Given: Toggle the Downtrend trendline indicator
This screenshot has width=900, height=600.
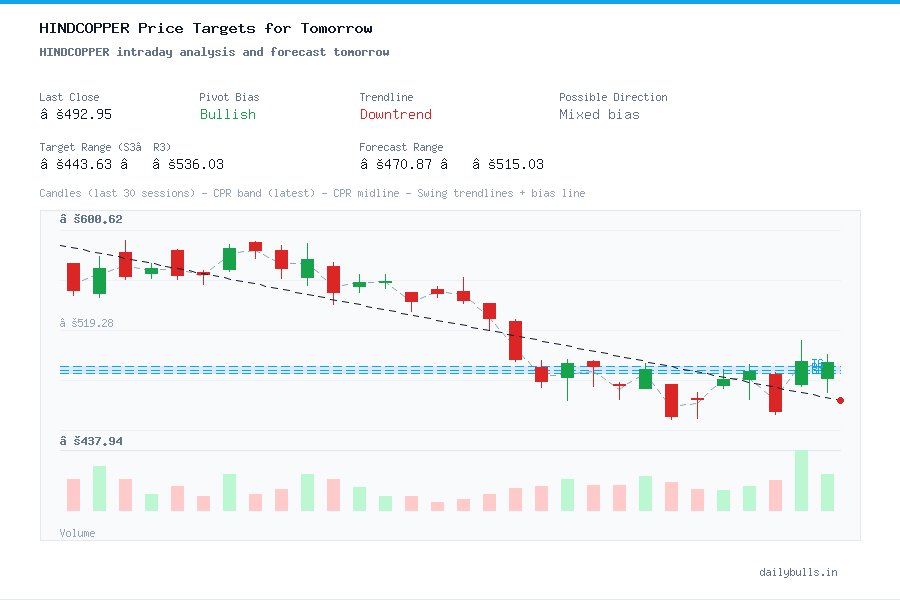Looking at the screenshot, I should point(396,115).
